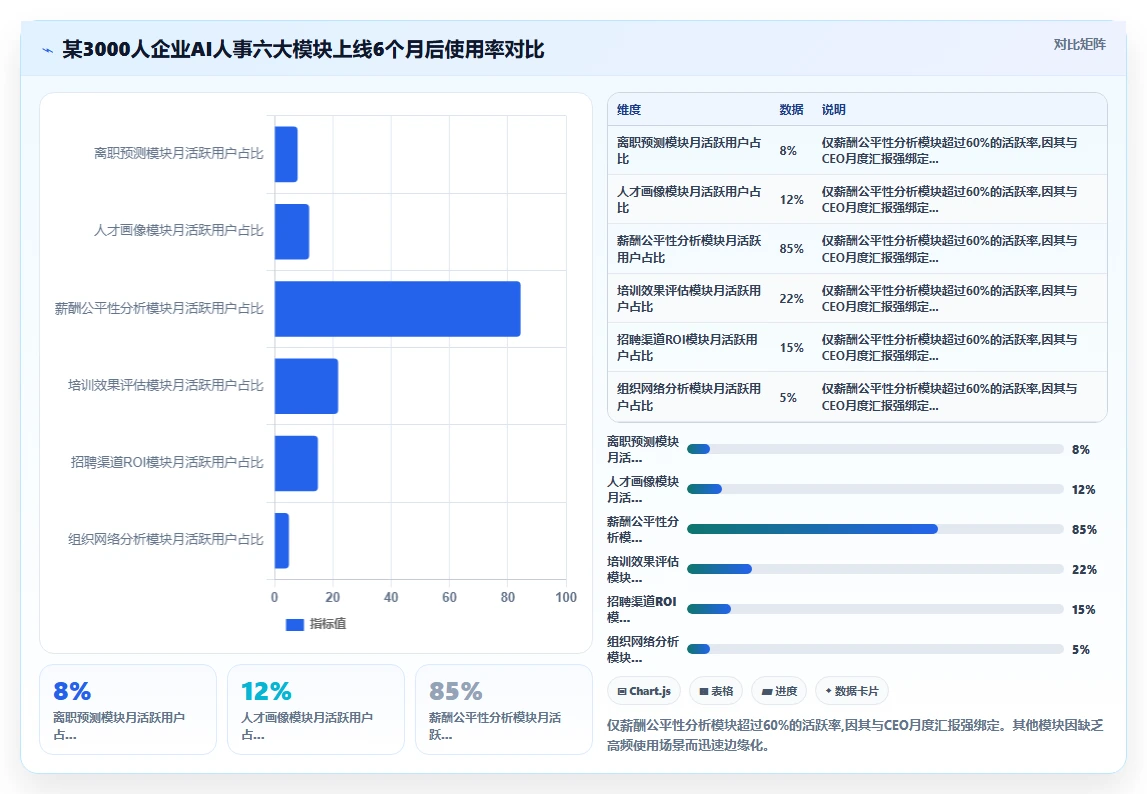Click the 5% value in the table
Viewport: 1147px width, 794px height.
click(x=788, y=397)
